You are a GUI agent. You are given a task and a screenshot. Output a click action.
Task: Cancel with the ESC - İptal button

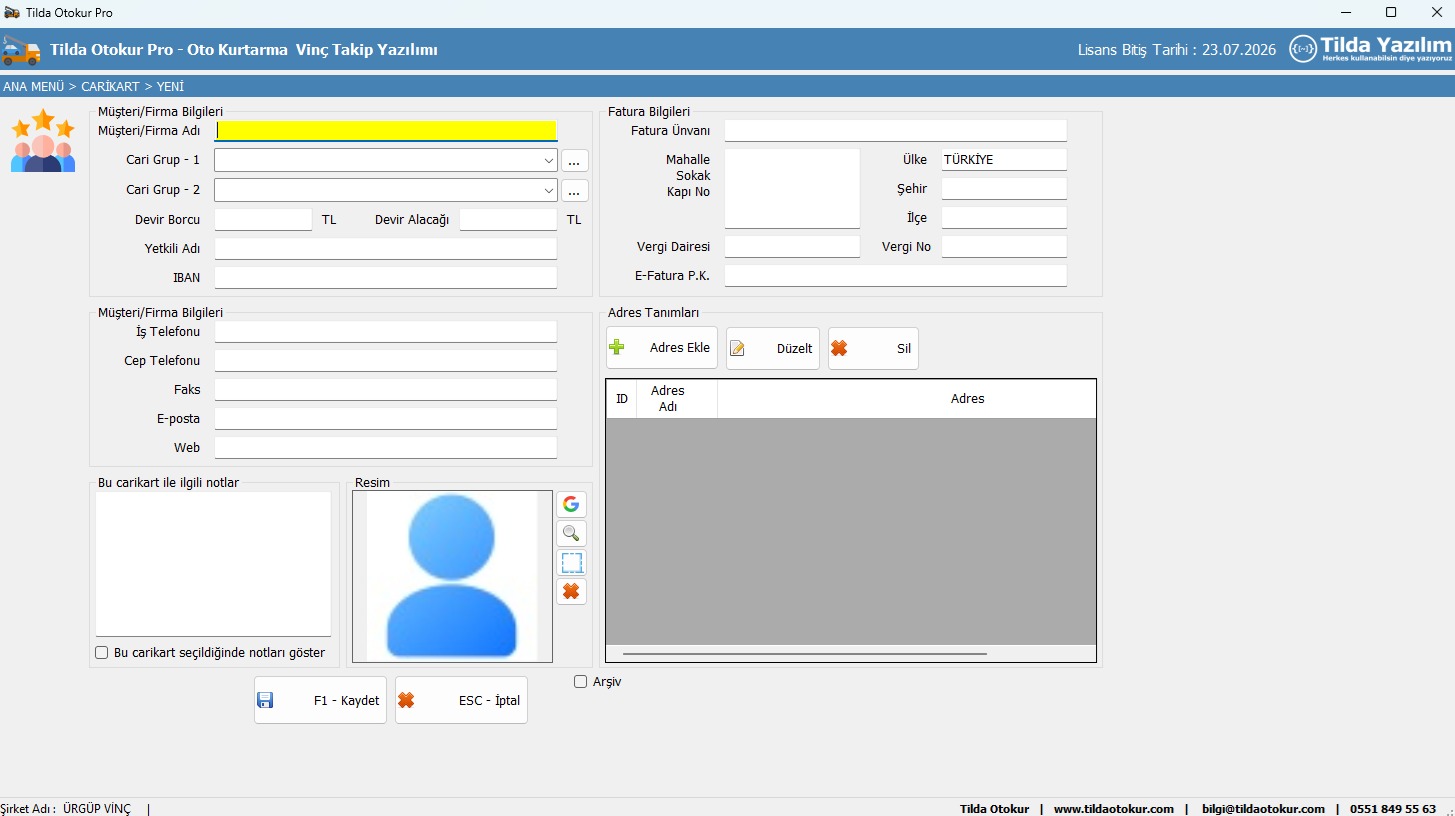pyautogui.click(x=461, y=700)
